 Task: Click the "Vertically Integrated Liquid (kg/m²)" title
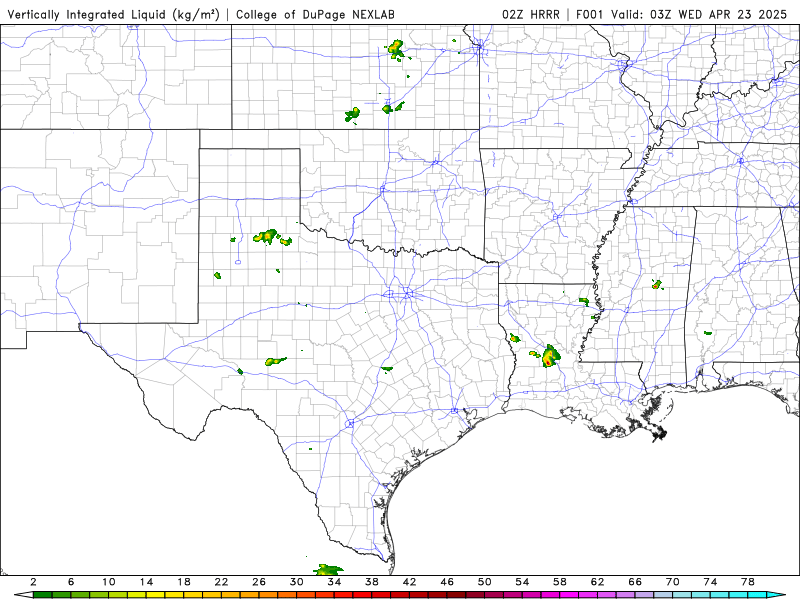point(113,14)
